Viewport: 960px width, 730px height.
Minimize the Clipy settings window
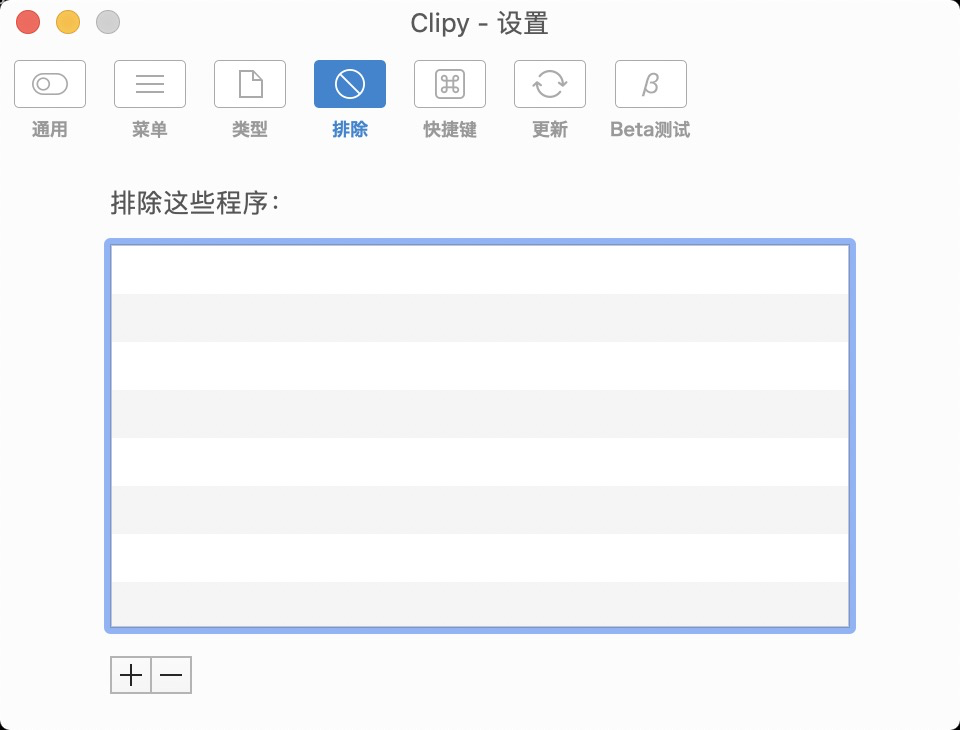point(68,23)
